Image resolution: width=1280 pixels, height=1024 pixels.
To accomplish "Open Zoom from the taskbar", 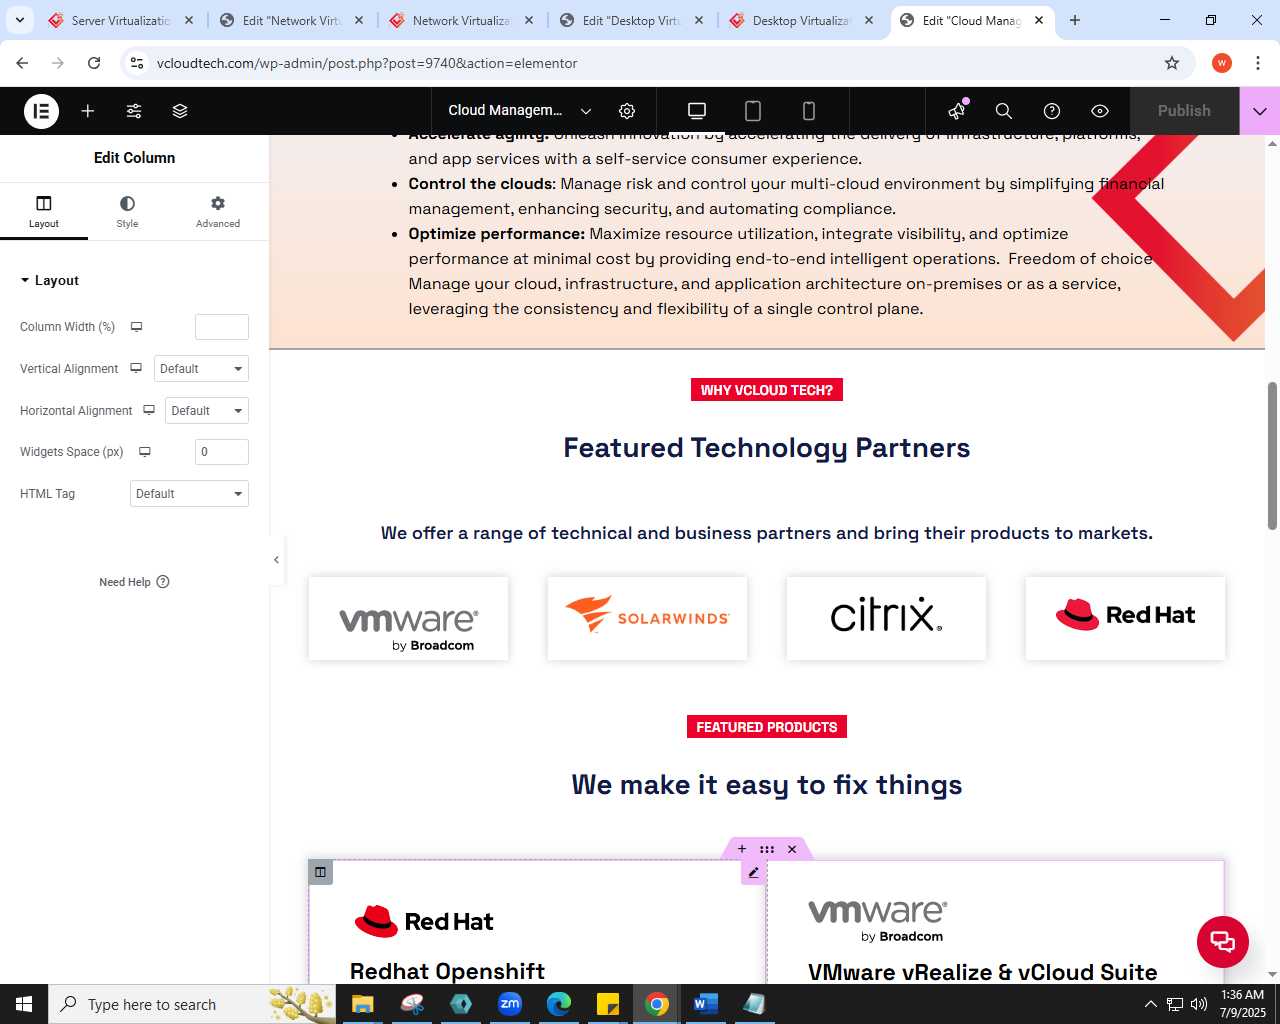I will (510, 1004).
